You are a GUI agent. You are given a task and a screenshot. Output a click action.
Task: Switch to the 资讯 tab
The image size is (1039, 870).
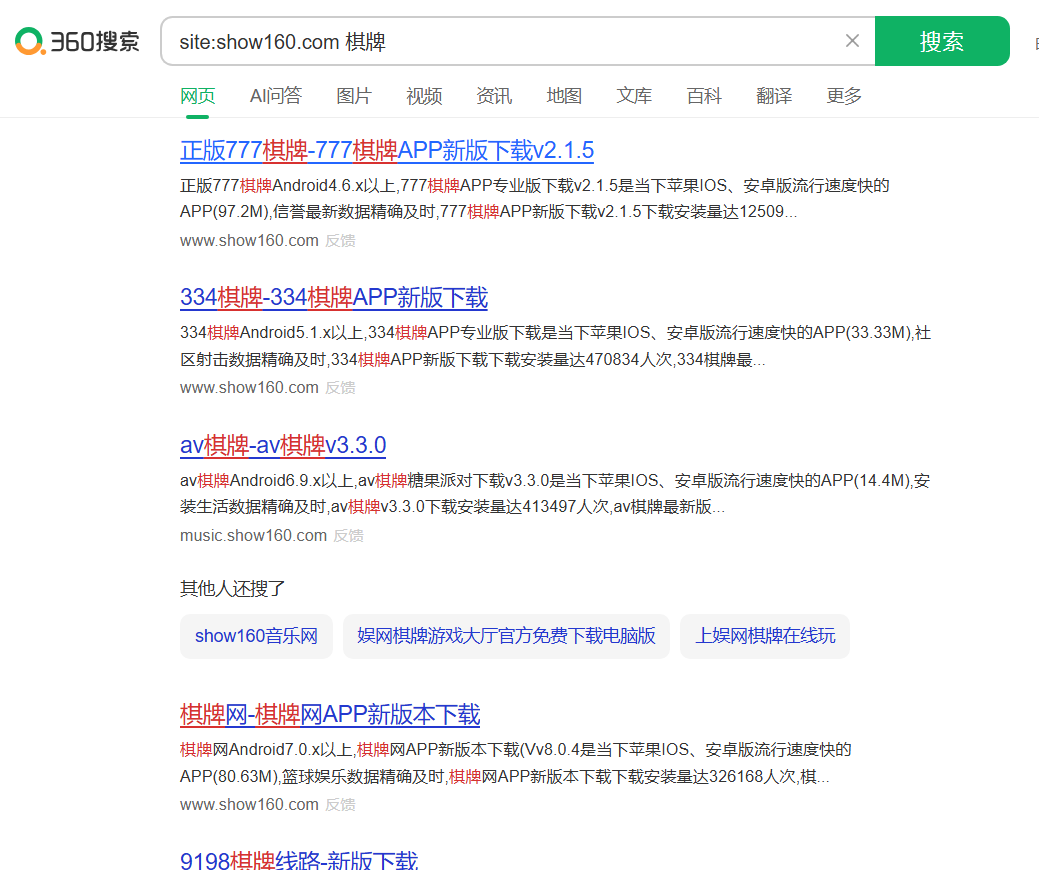494,96
